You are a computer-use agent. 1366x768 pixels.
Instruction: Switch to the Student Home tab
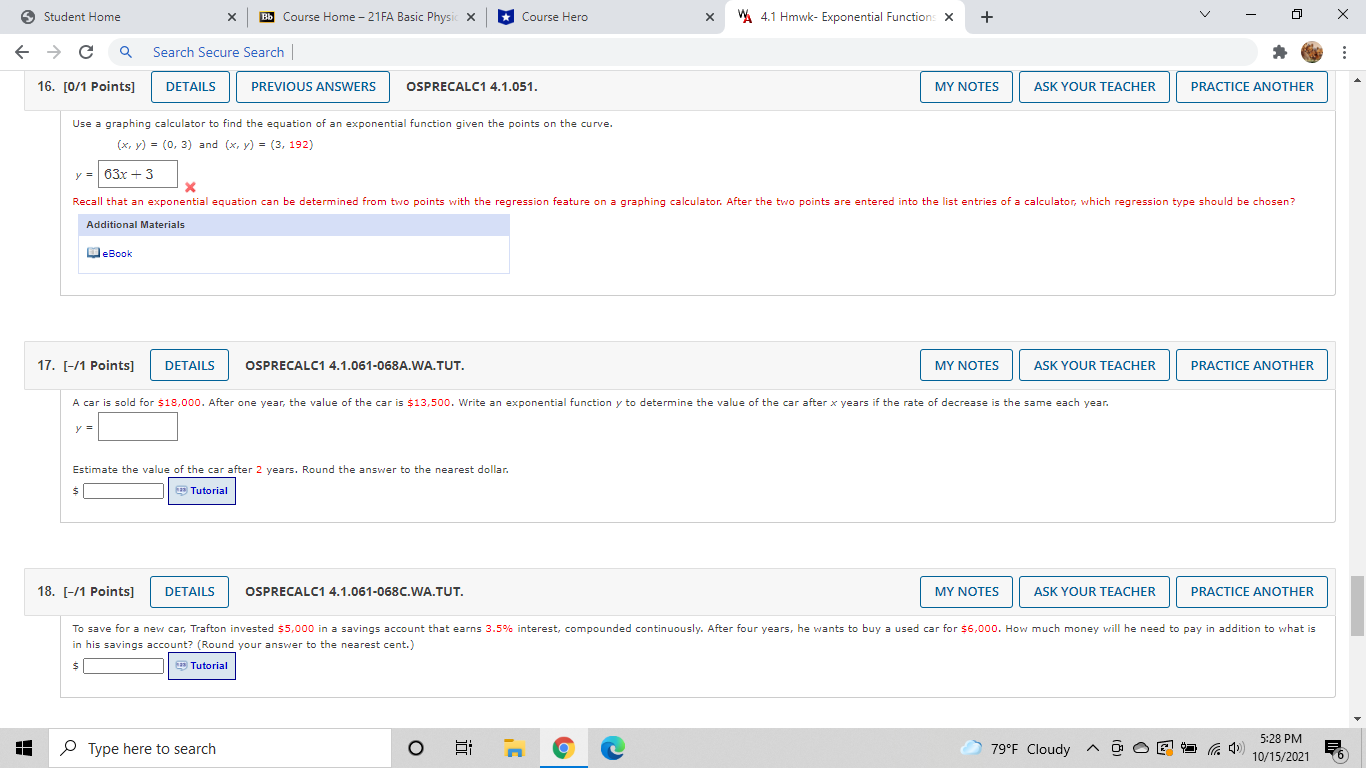[125, 17]
